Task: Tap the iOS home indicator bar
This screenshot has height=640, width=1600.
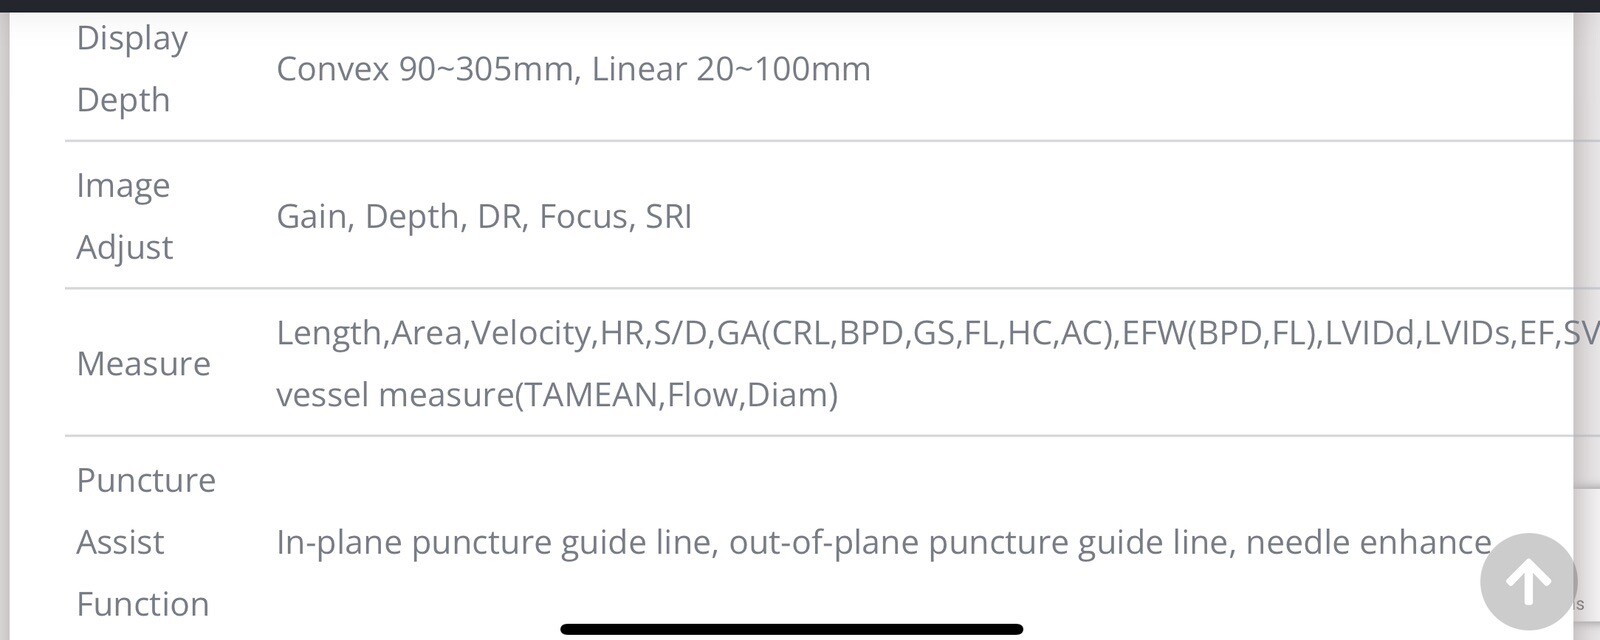Action: [x=792, y=629]
